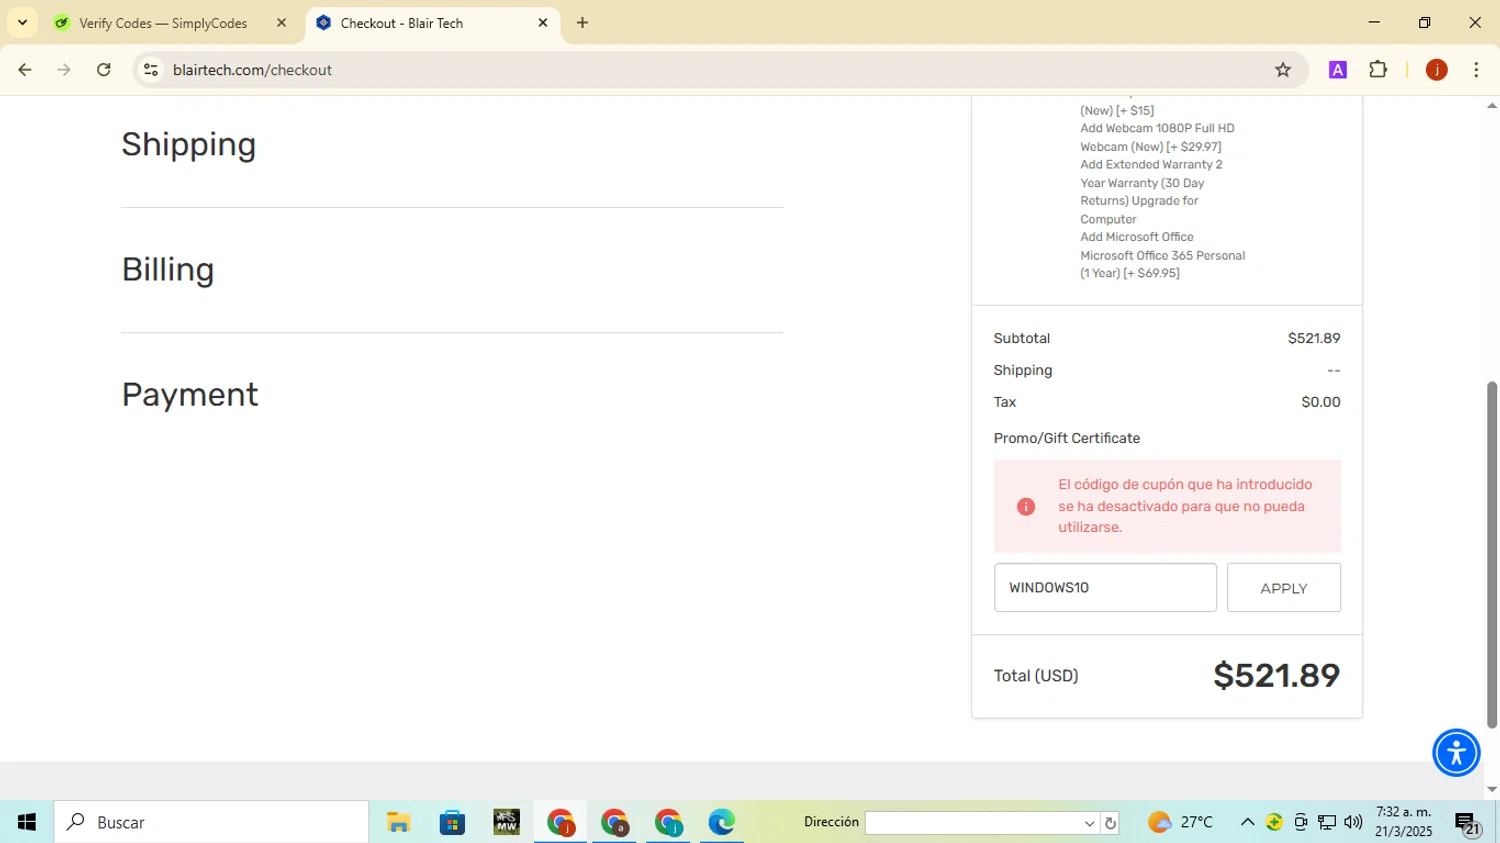
Task: Click the Dirección toolbar refresh icon
Action: point(1110,823)
